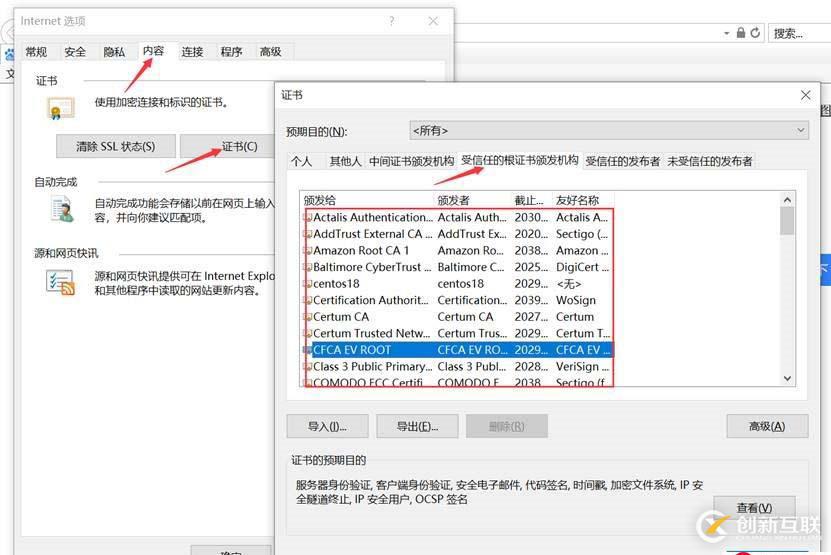Select the Amazon Root CA 1 certificate
831x555 pixels.
(x=458, y=250)
